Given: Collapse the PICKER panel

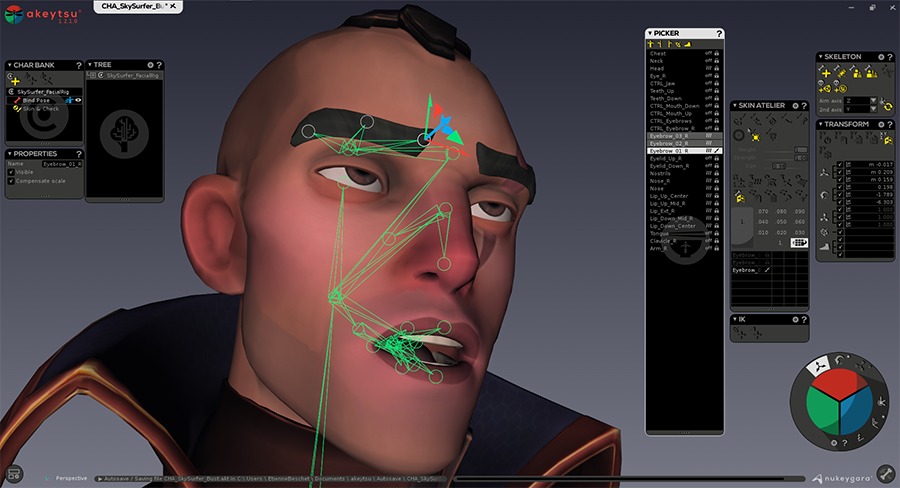Looking at the screenshot, I should point(650,33).
